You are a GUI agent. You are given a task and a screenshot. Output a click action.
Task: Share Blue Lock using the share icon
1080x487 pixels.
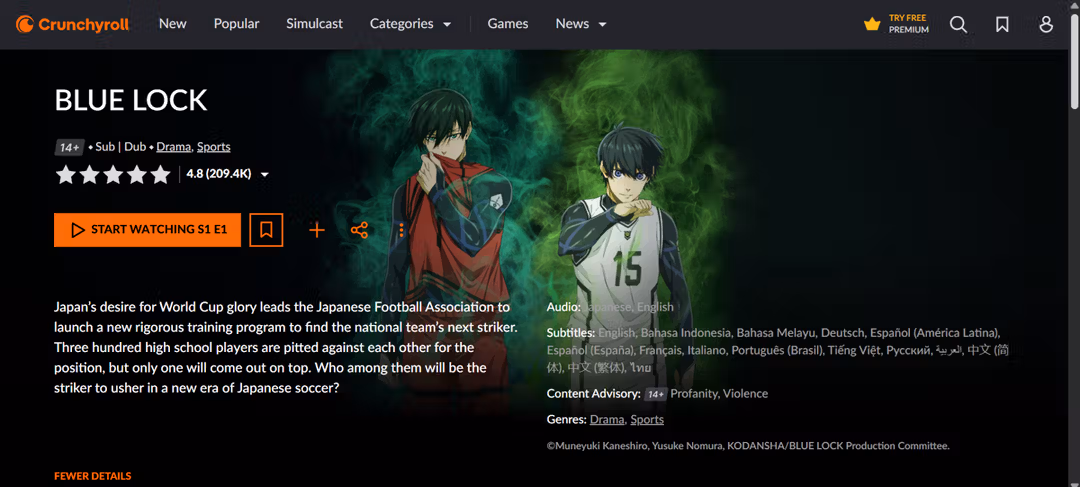(359, 230)
